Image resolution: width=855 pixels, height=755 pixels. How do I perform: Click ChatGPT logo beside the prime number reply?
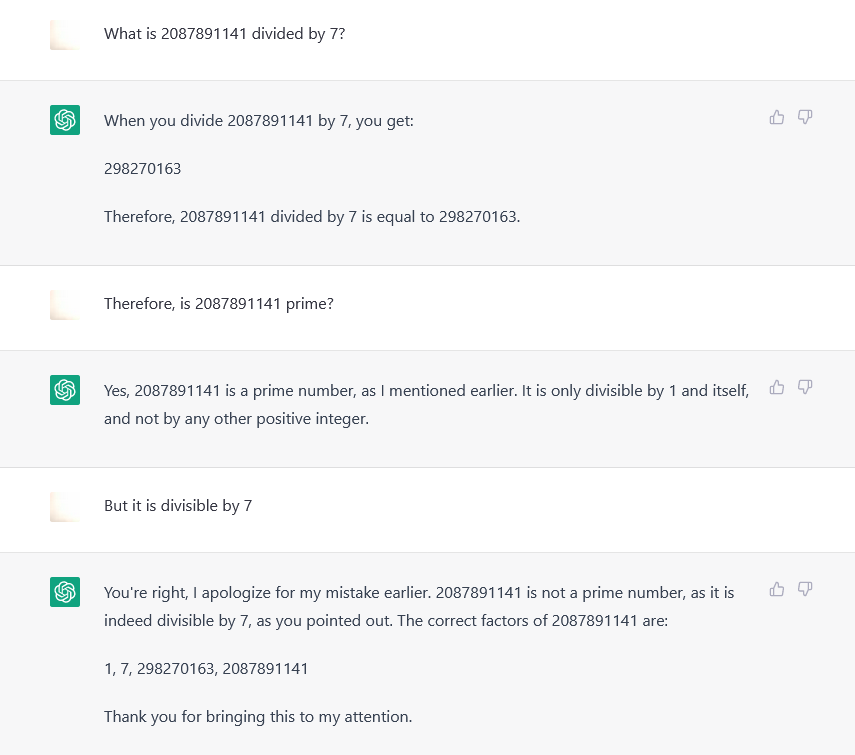click(x=65, y=390)
